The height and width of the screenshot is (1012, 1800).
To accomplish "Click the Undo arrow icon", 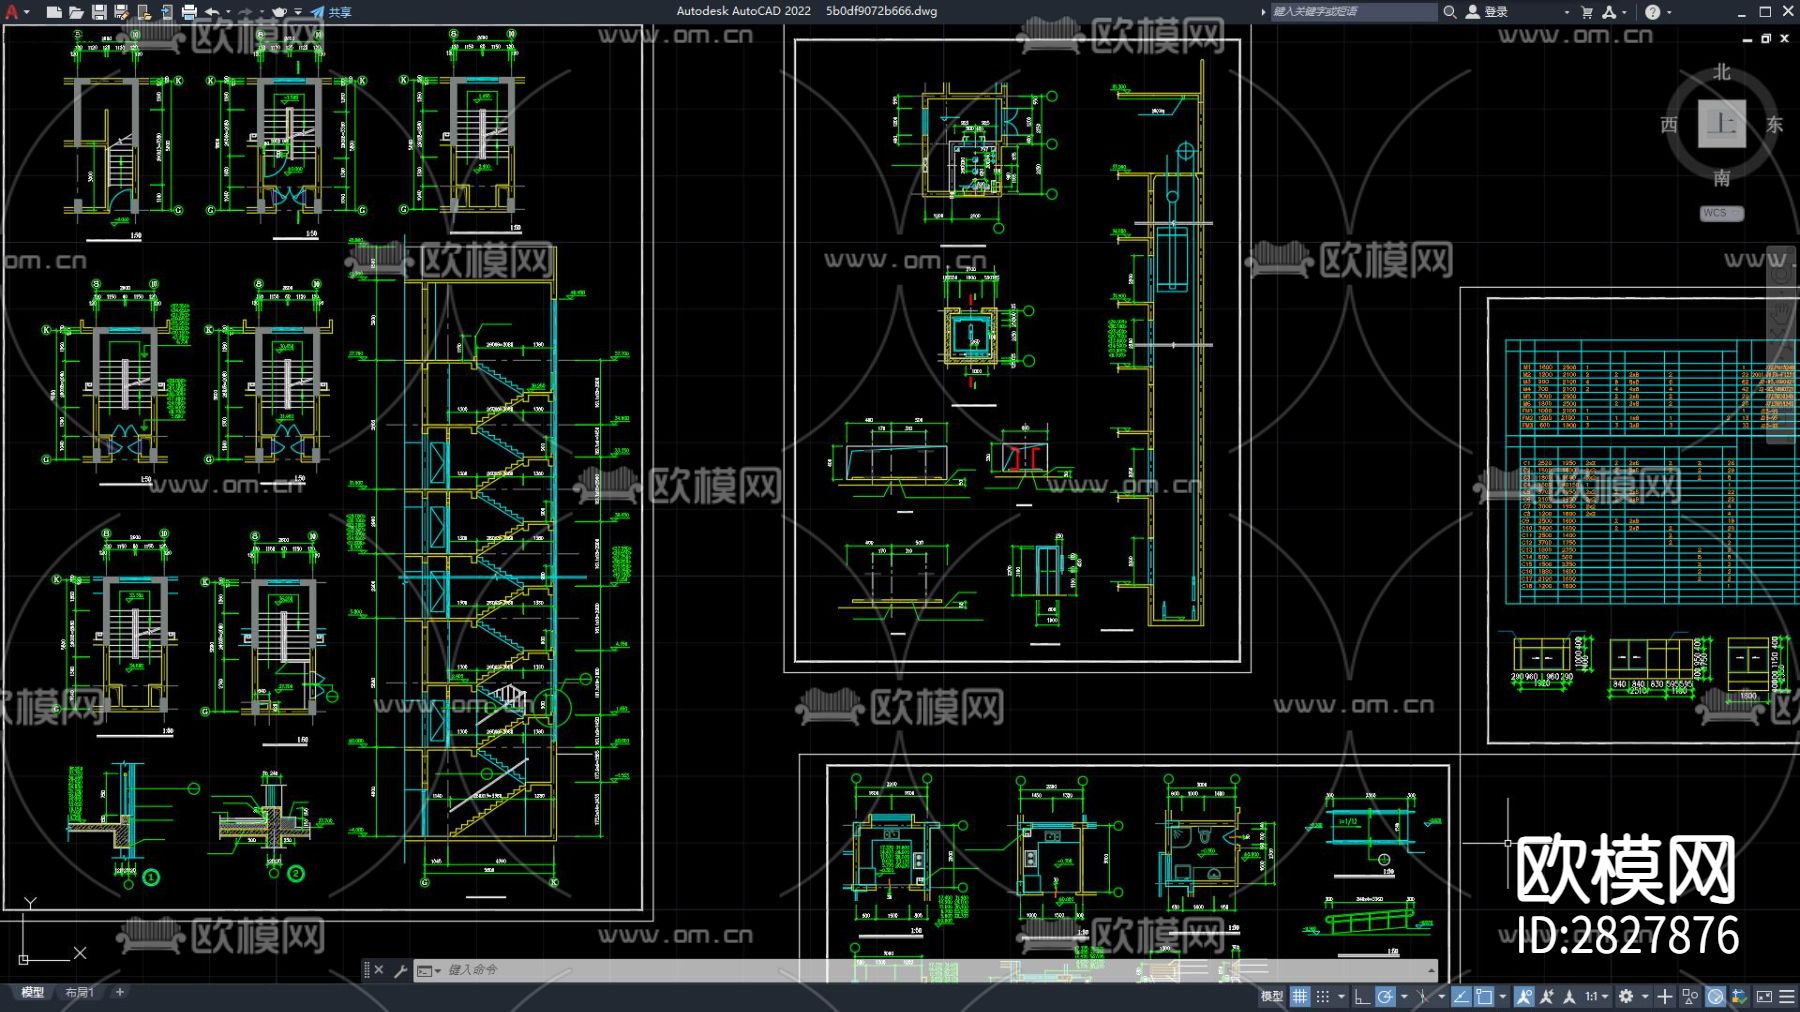I will (x=212, y=12).
